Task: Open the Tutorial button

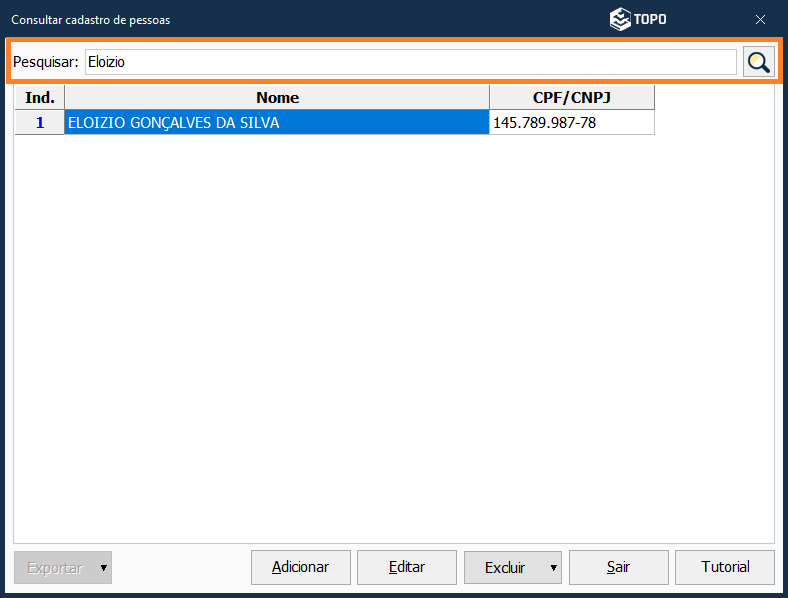Action: [x=725, y=567]
